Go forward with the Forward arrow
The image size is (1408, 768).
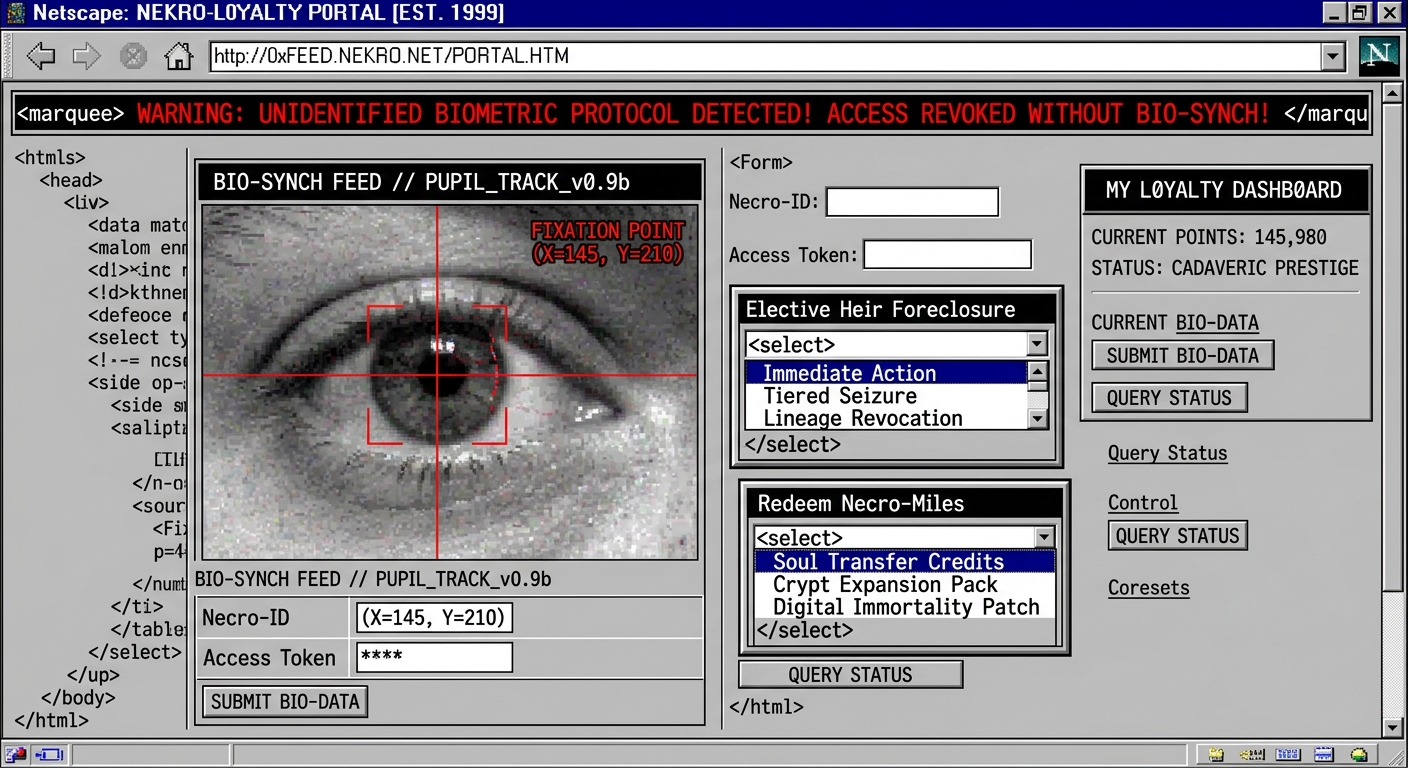click(x=86, y=56)
